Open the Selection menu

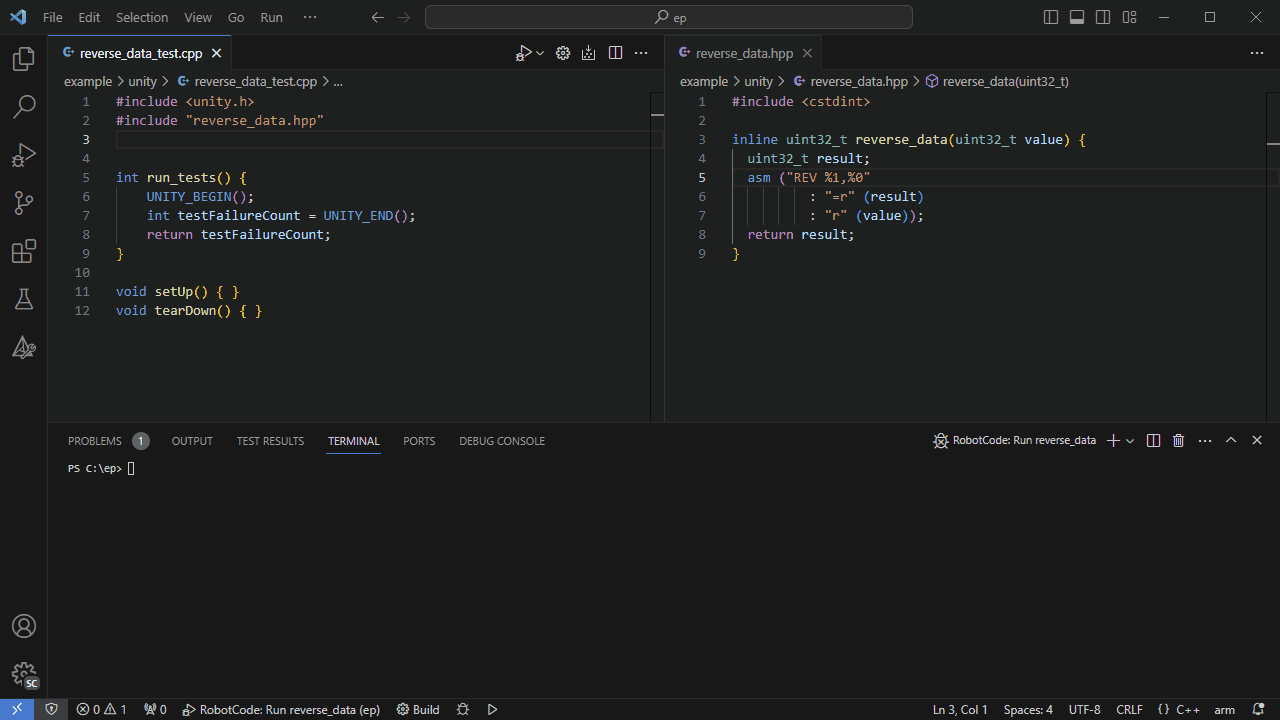coord(142,17)
